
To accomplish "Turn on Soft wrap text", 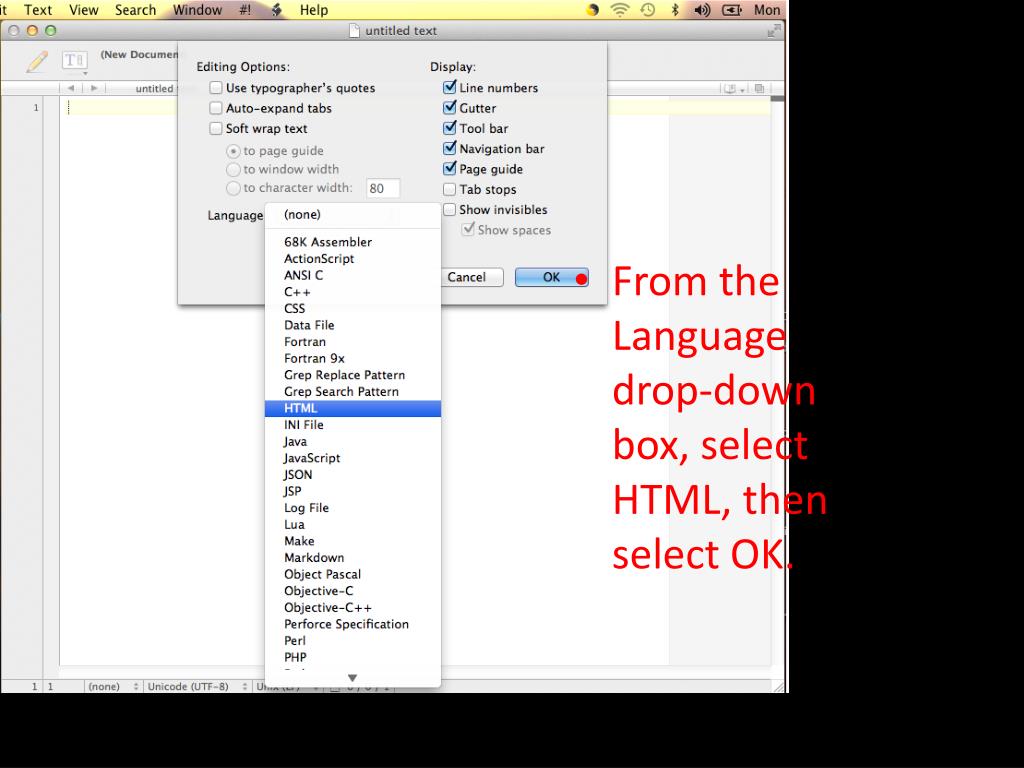I will tap(216, 128).
